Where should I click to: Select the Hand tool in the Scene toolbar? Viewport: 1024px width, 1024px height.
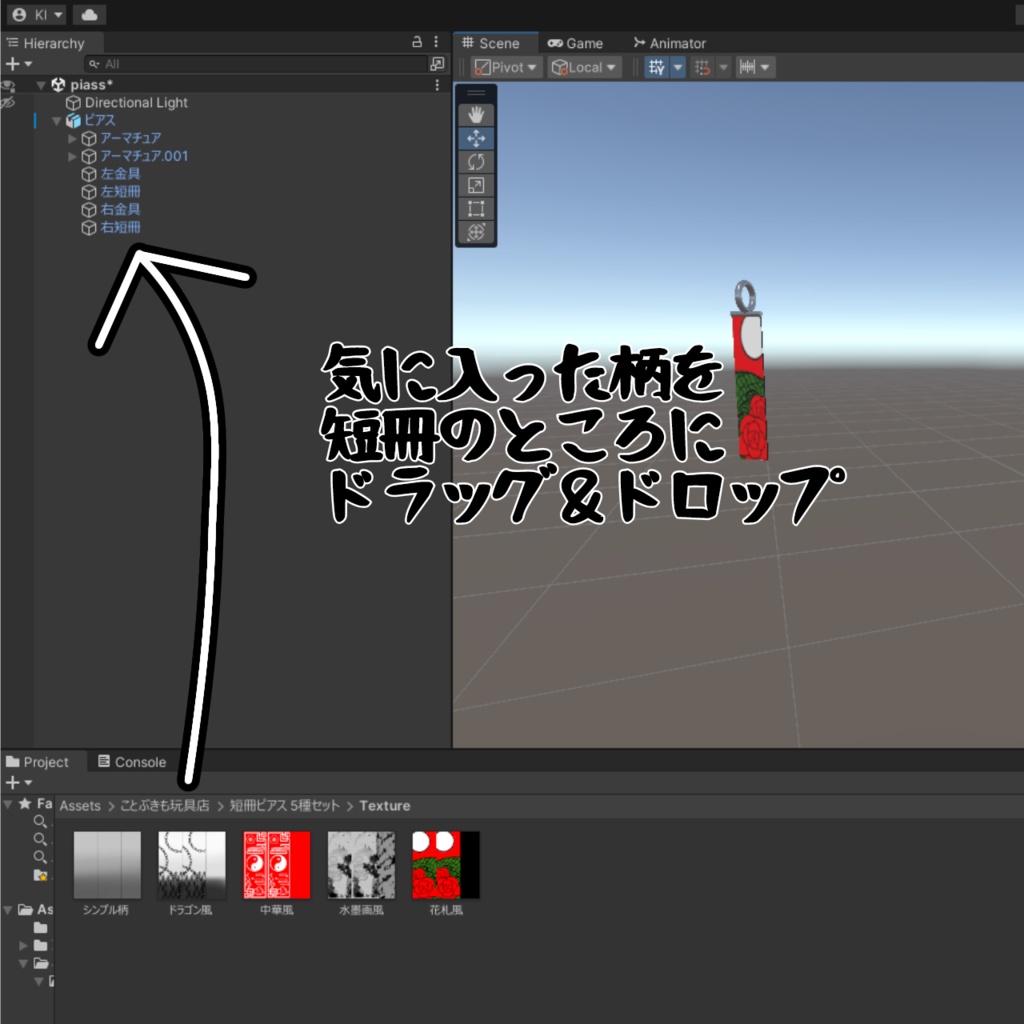[477, 113]
